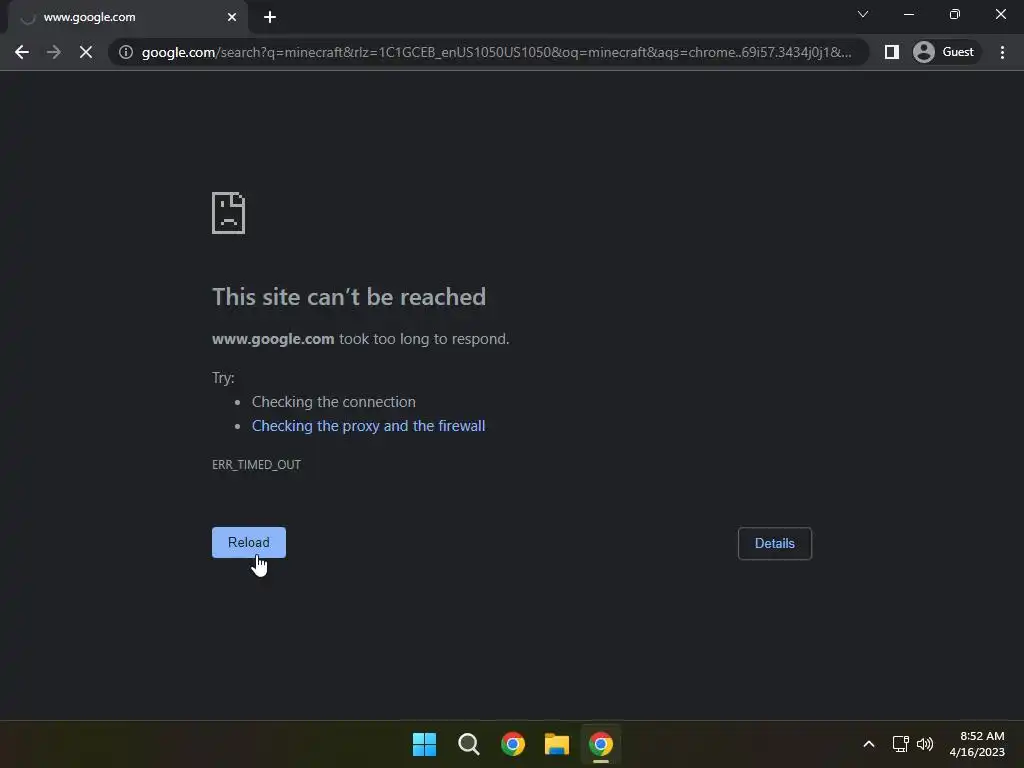
Task: Click the ERR_TIMED_OUT error code
Action: coord(256,464)
